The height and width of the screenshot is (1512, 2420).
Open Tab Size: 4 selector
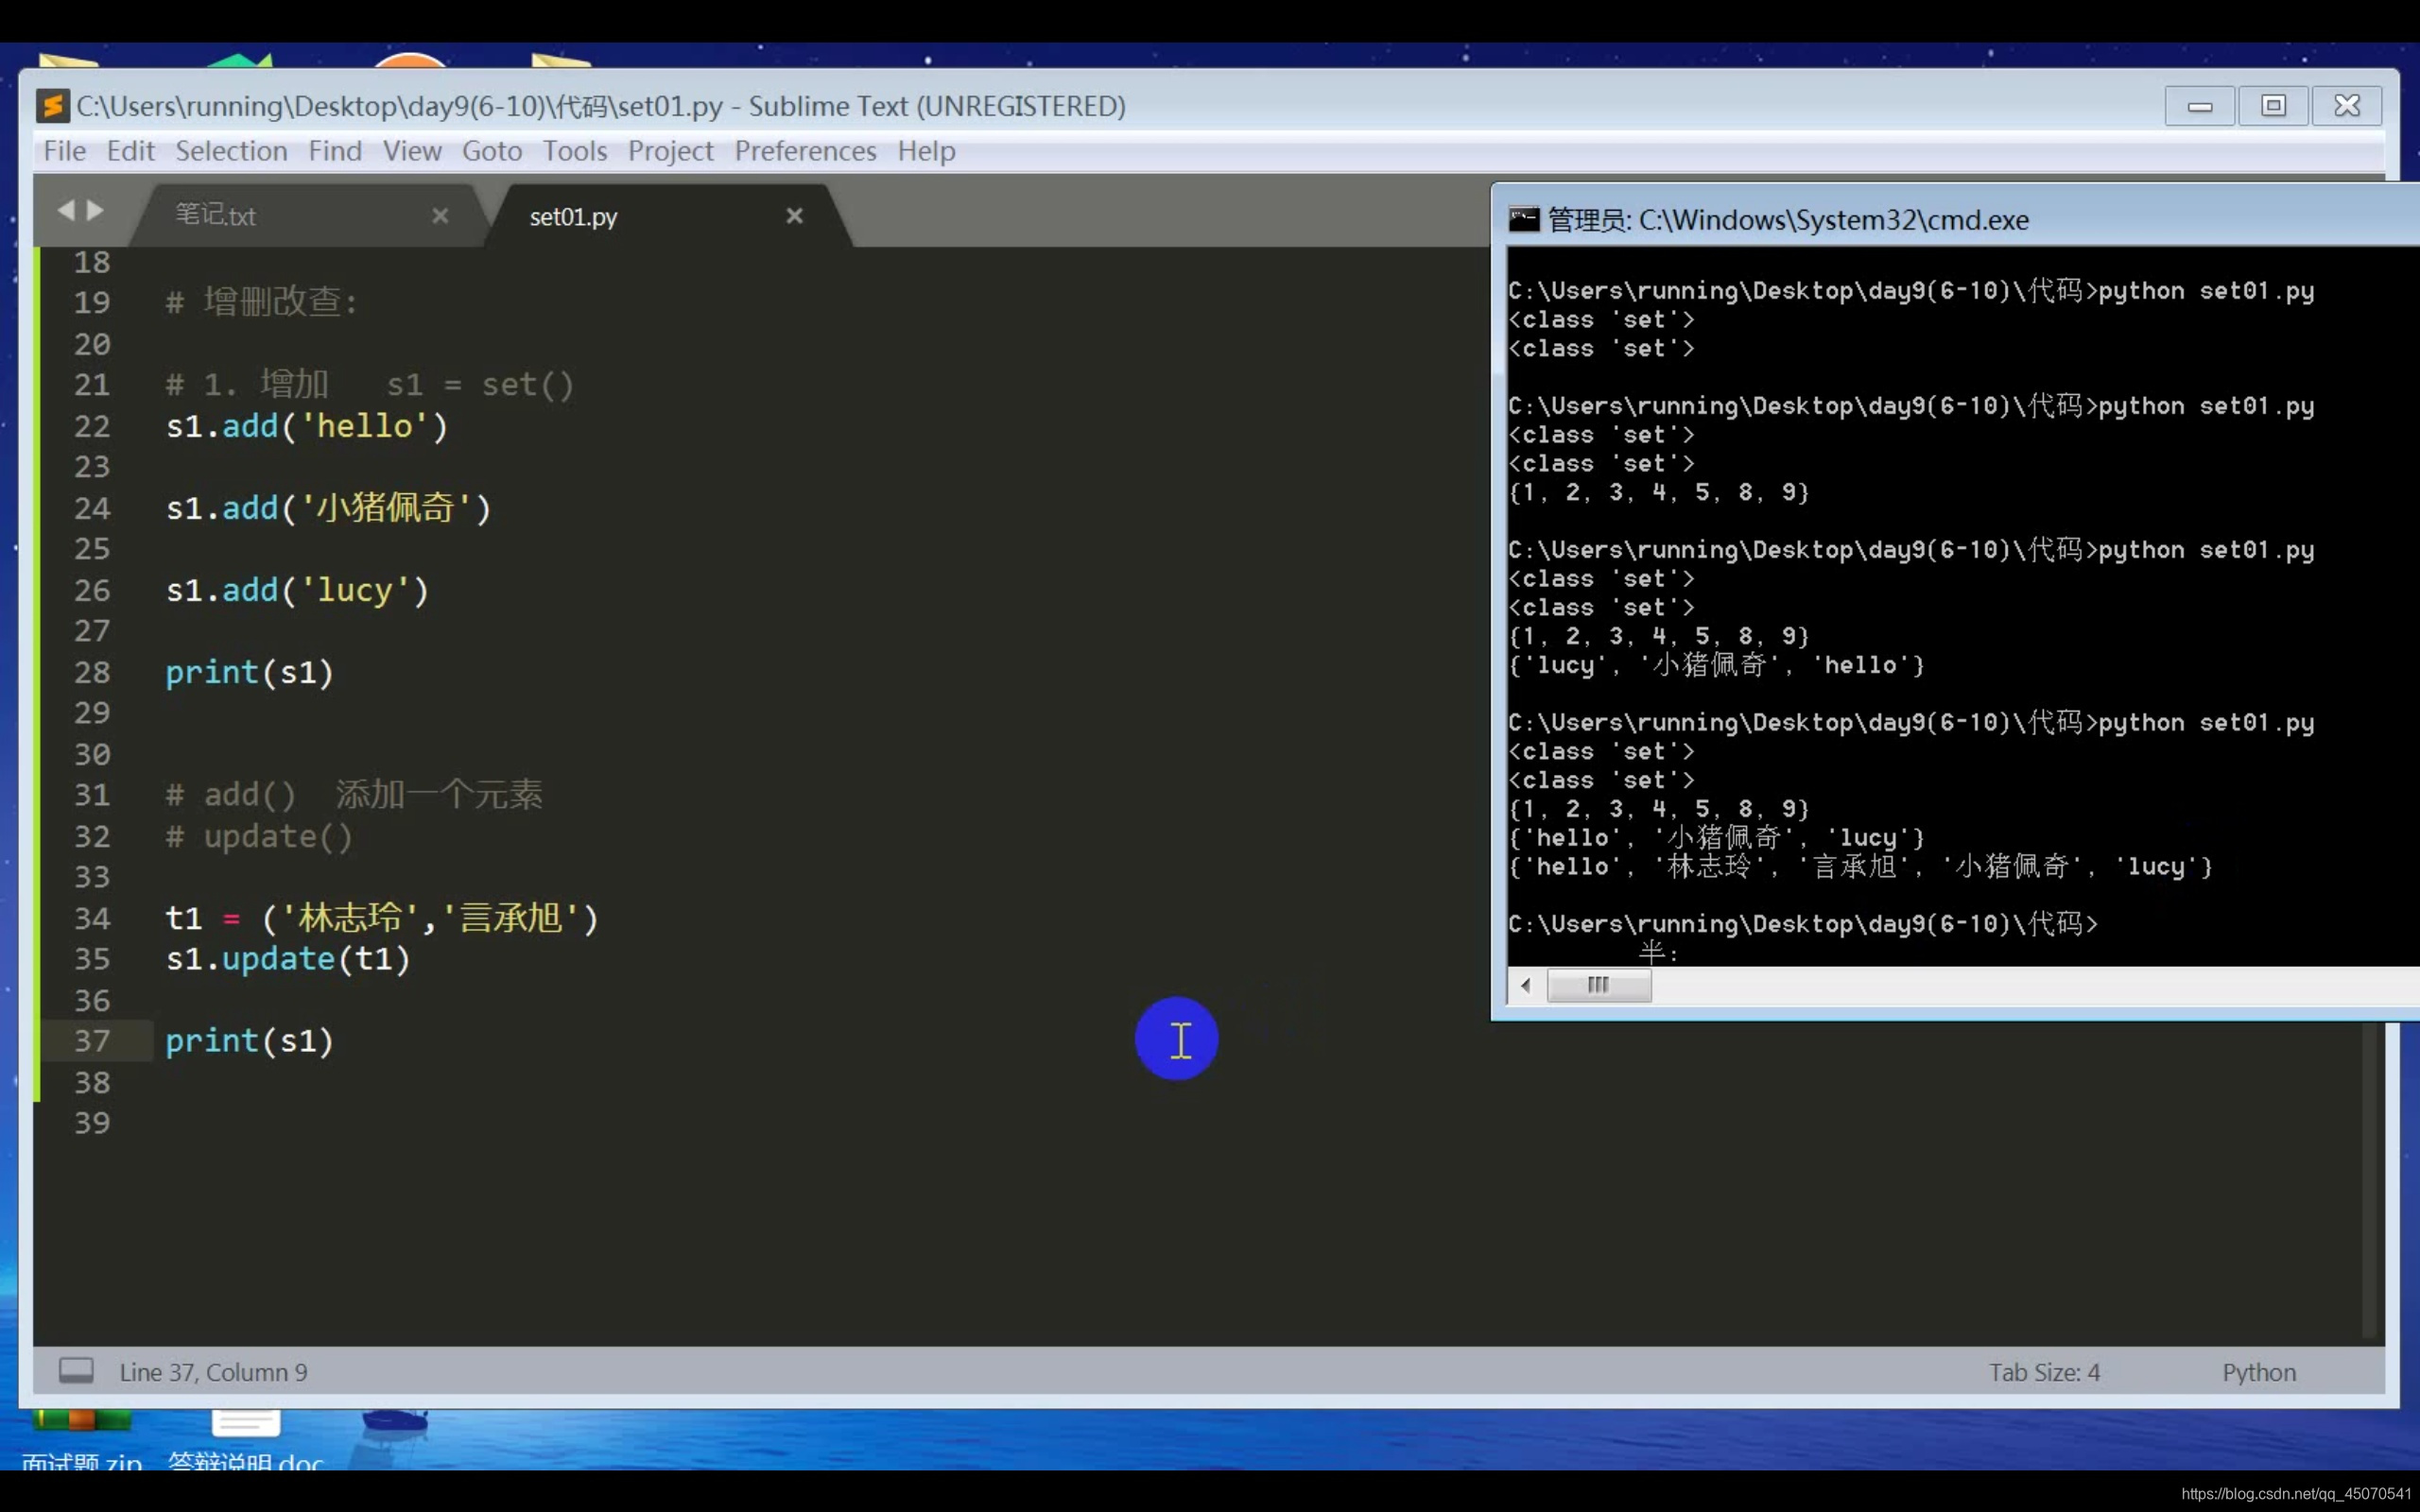click(x=2043, y=1372)
